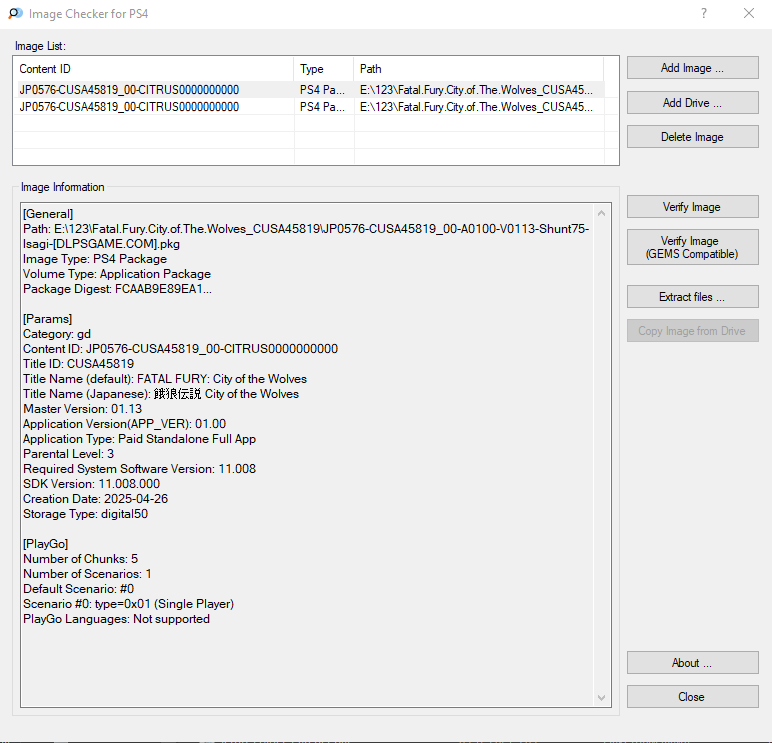
Task: Click the [Params] section heading
Action: [47, 319]
